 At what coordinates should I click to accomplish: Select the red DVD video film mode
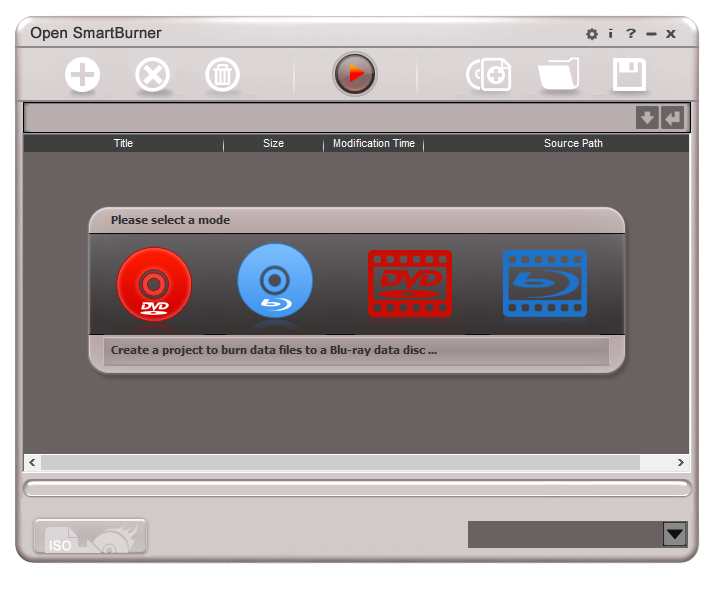[x=410, y=283]
